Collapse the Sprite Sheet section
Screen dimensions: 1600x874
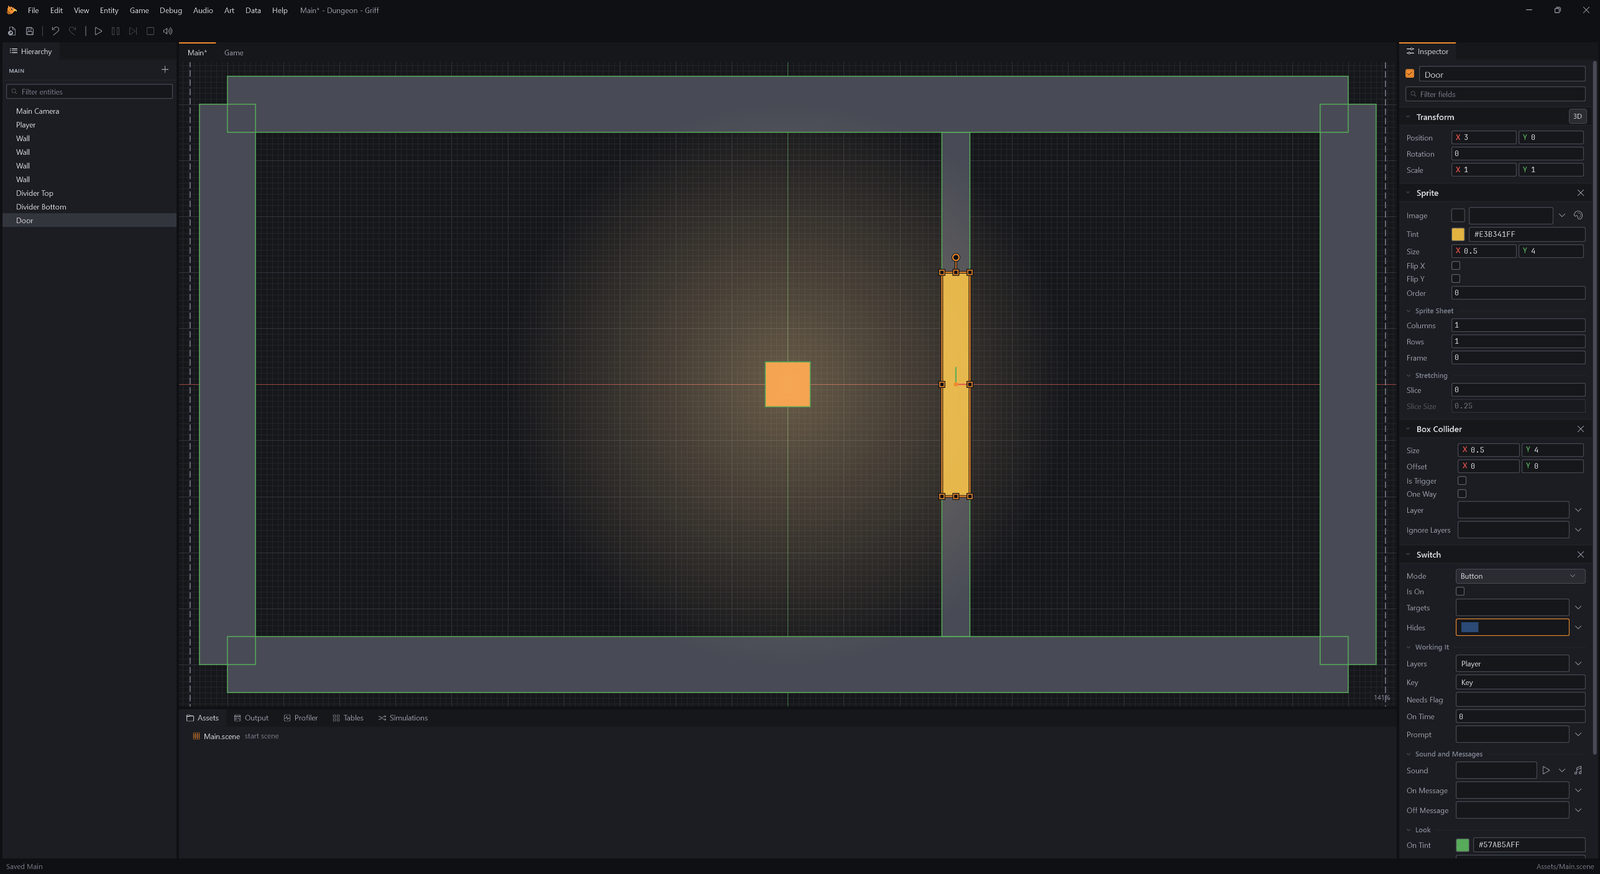(x=1410, y=311)
